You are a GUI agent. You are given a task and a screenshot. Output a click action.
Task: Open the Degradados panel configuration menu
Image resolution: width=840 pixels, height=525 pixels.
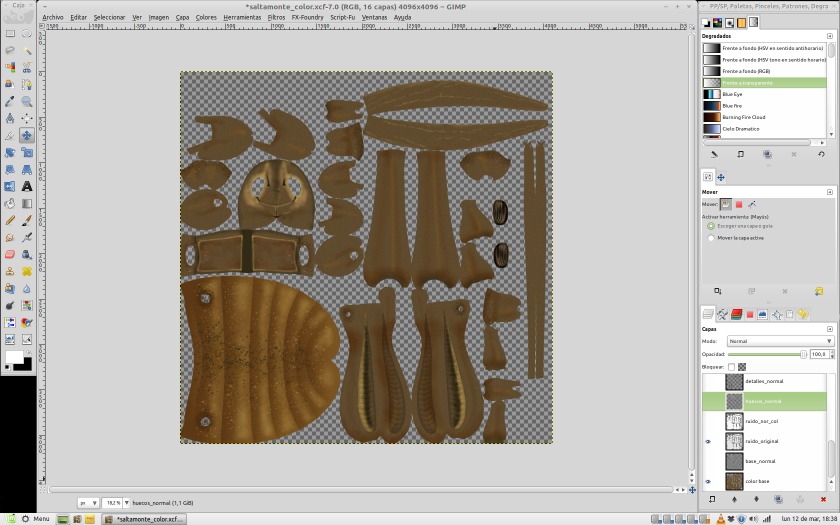830,36
